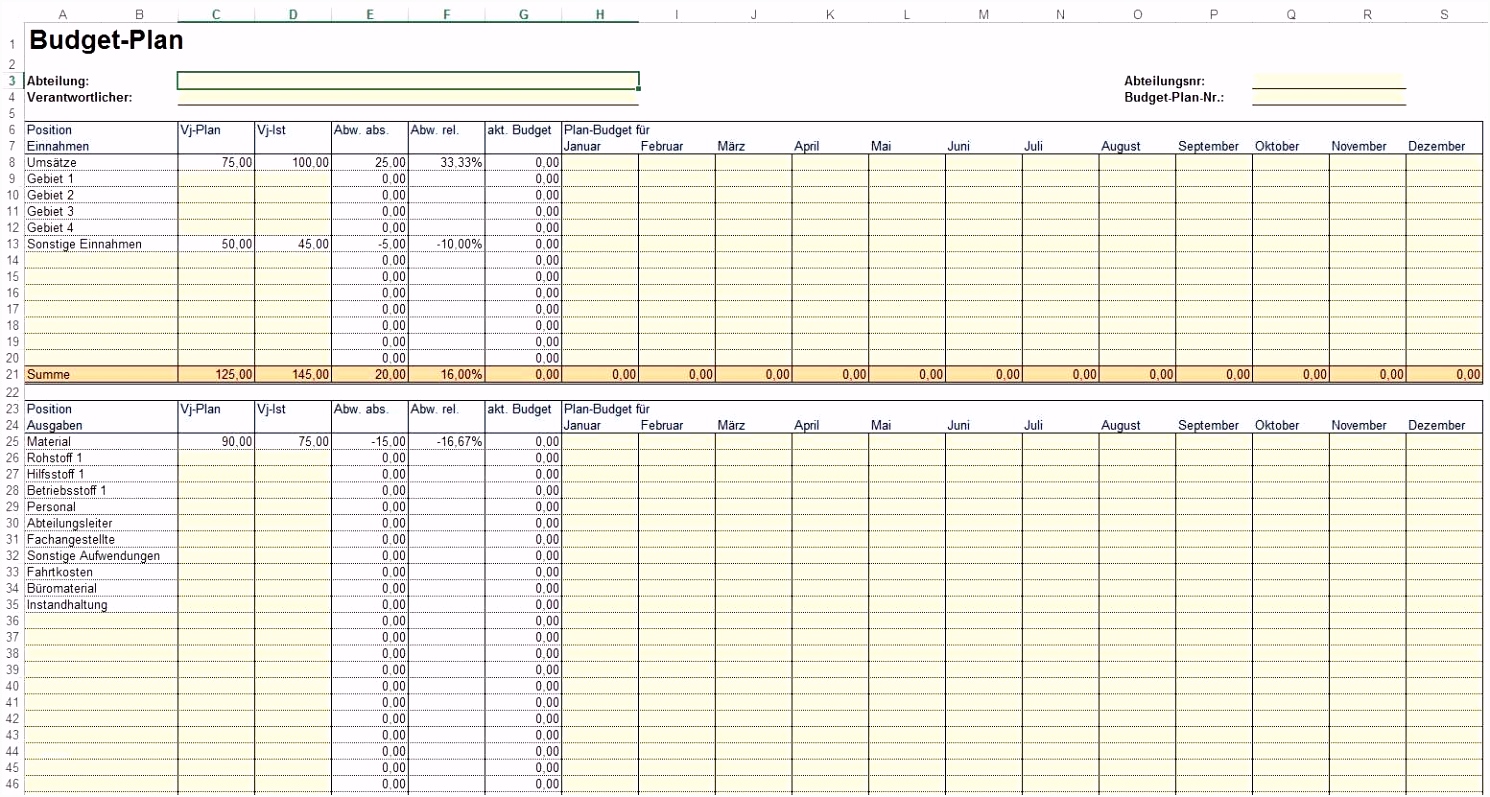Select Plan-Budget für header in row 23
Viewport: 1490px width, 797px height.
click(x=608, y=409)
